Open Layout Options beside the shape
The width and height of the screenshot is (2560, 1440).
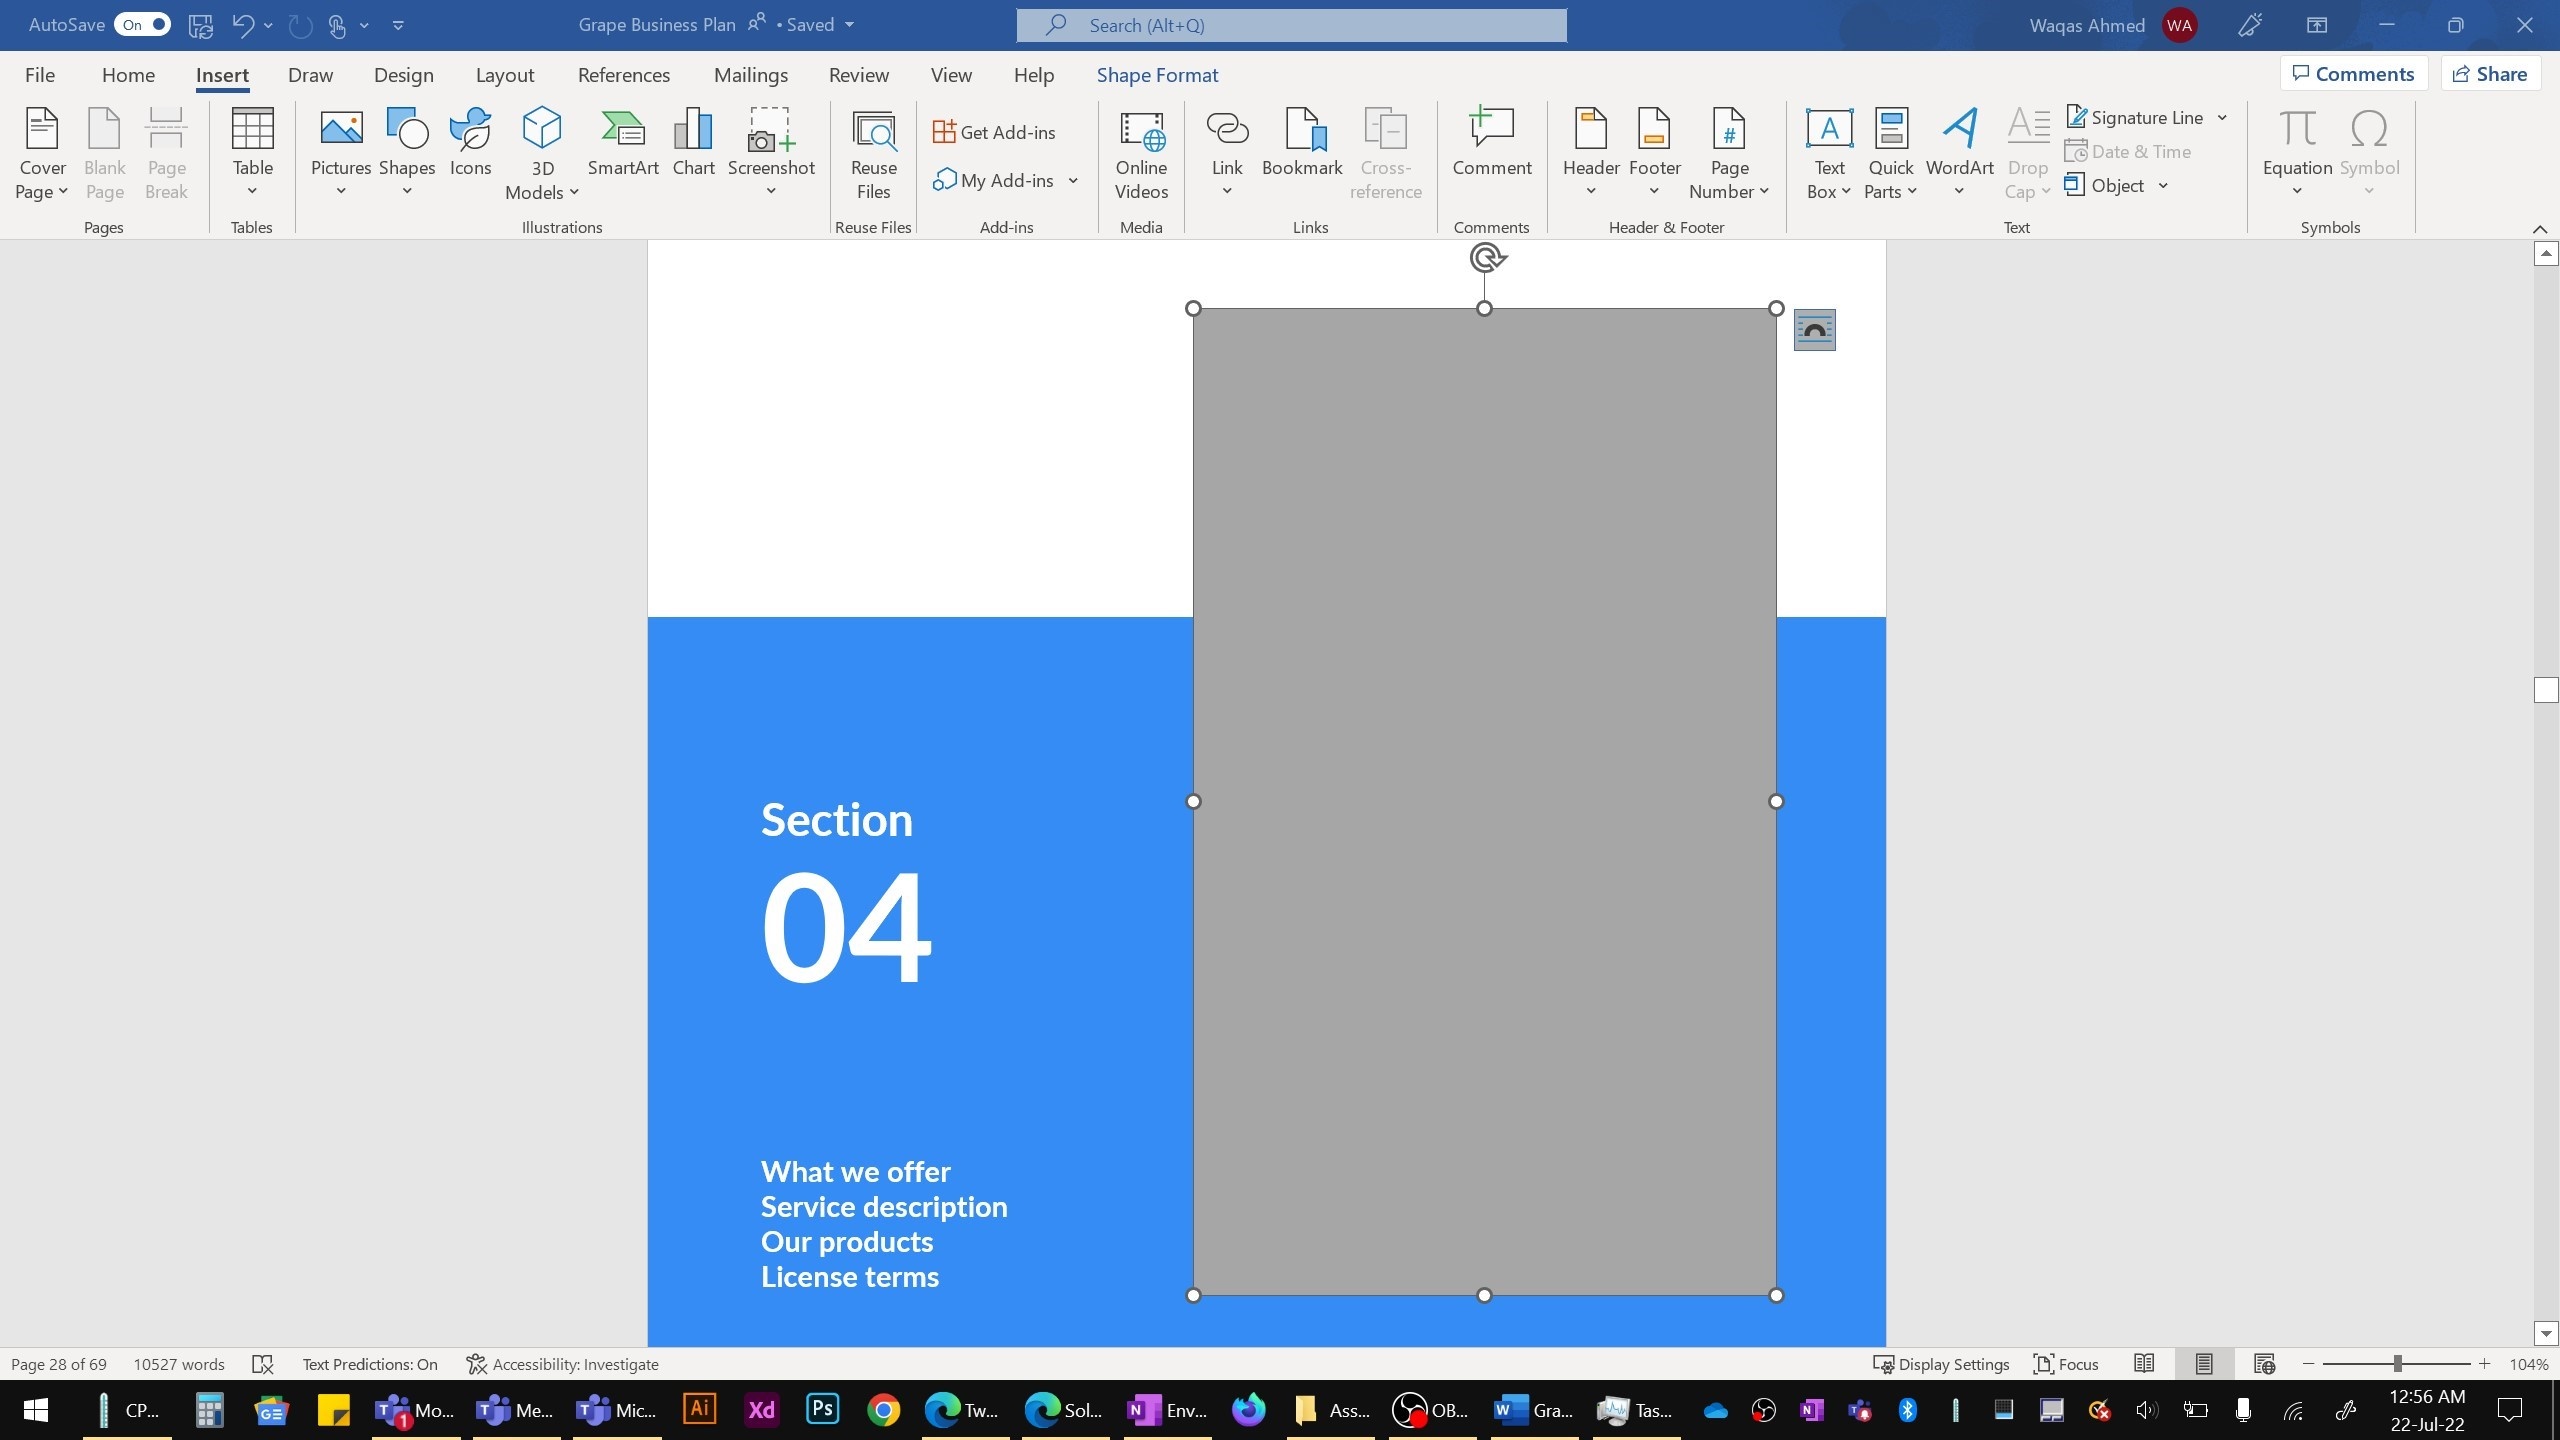1814,330
